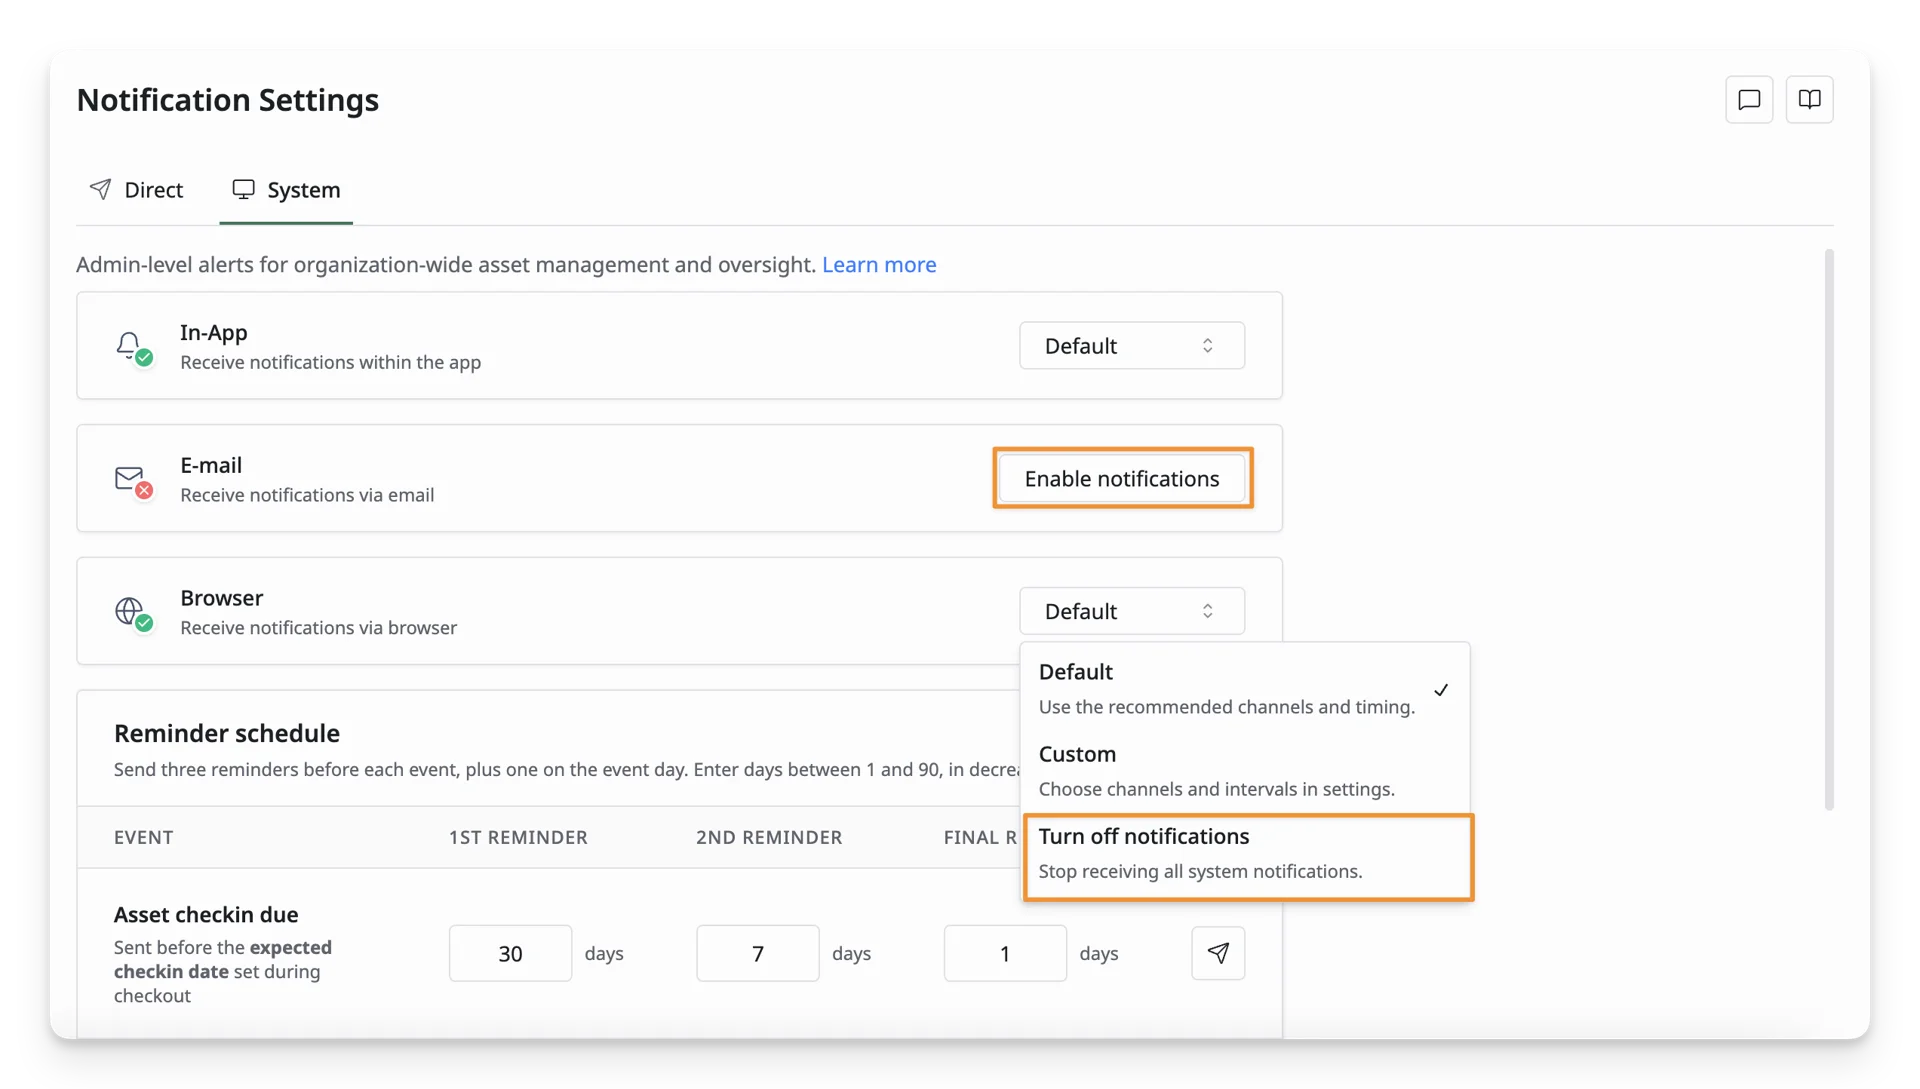The image size is (1920, 1089).
Task: Enable notifications for E-mail
Action: 1122,479
